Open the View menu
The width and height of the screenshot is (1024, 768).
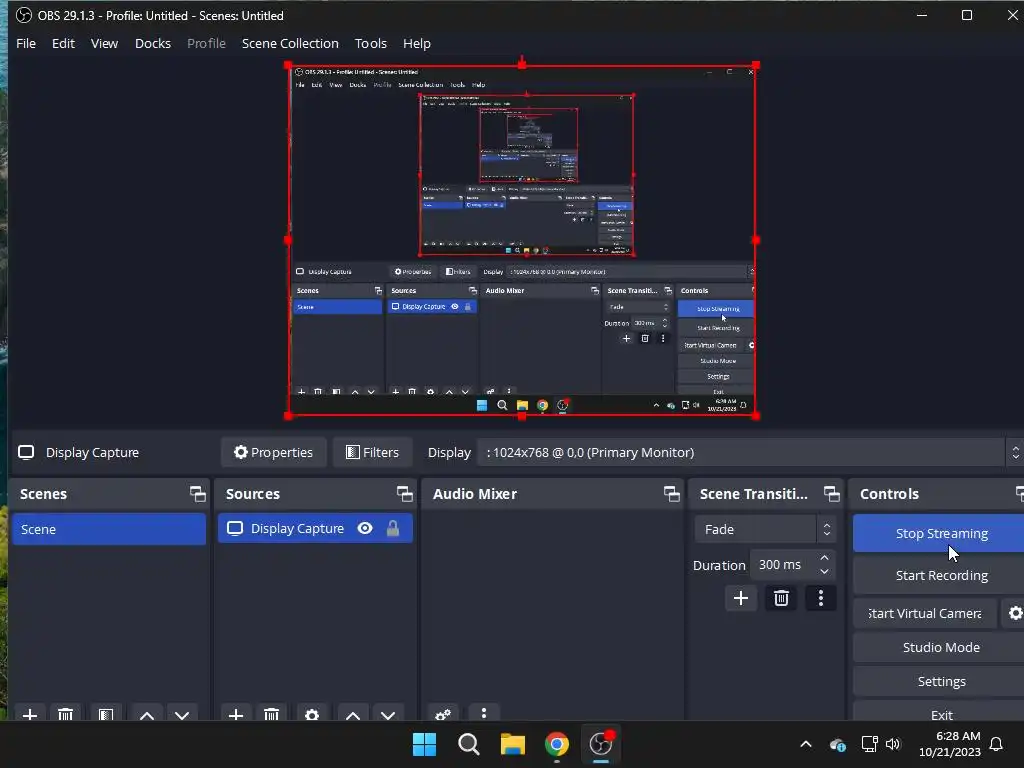[x=104, y=43]
